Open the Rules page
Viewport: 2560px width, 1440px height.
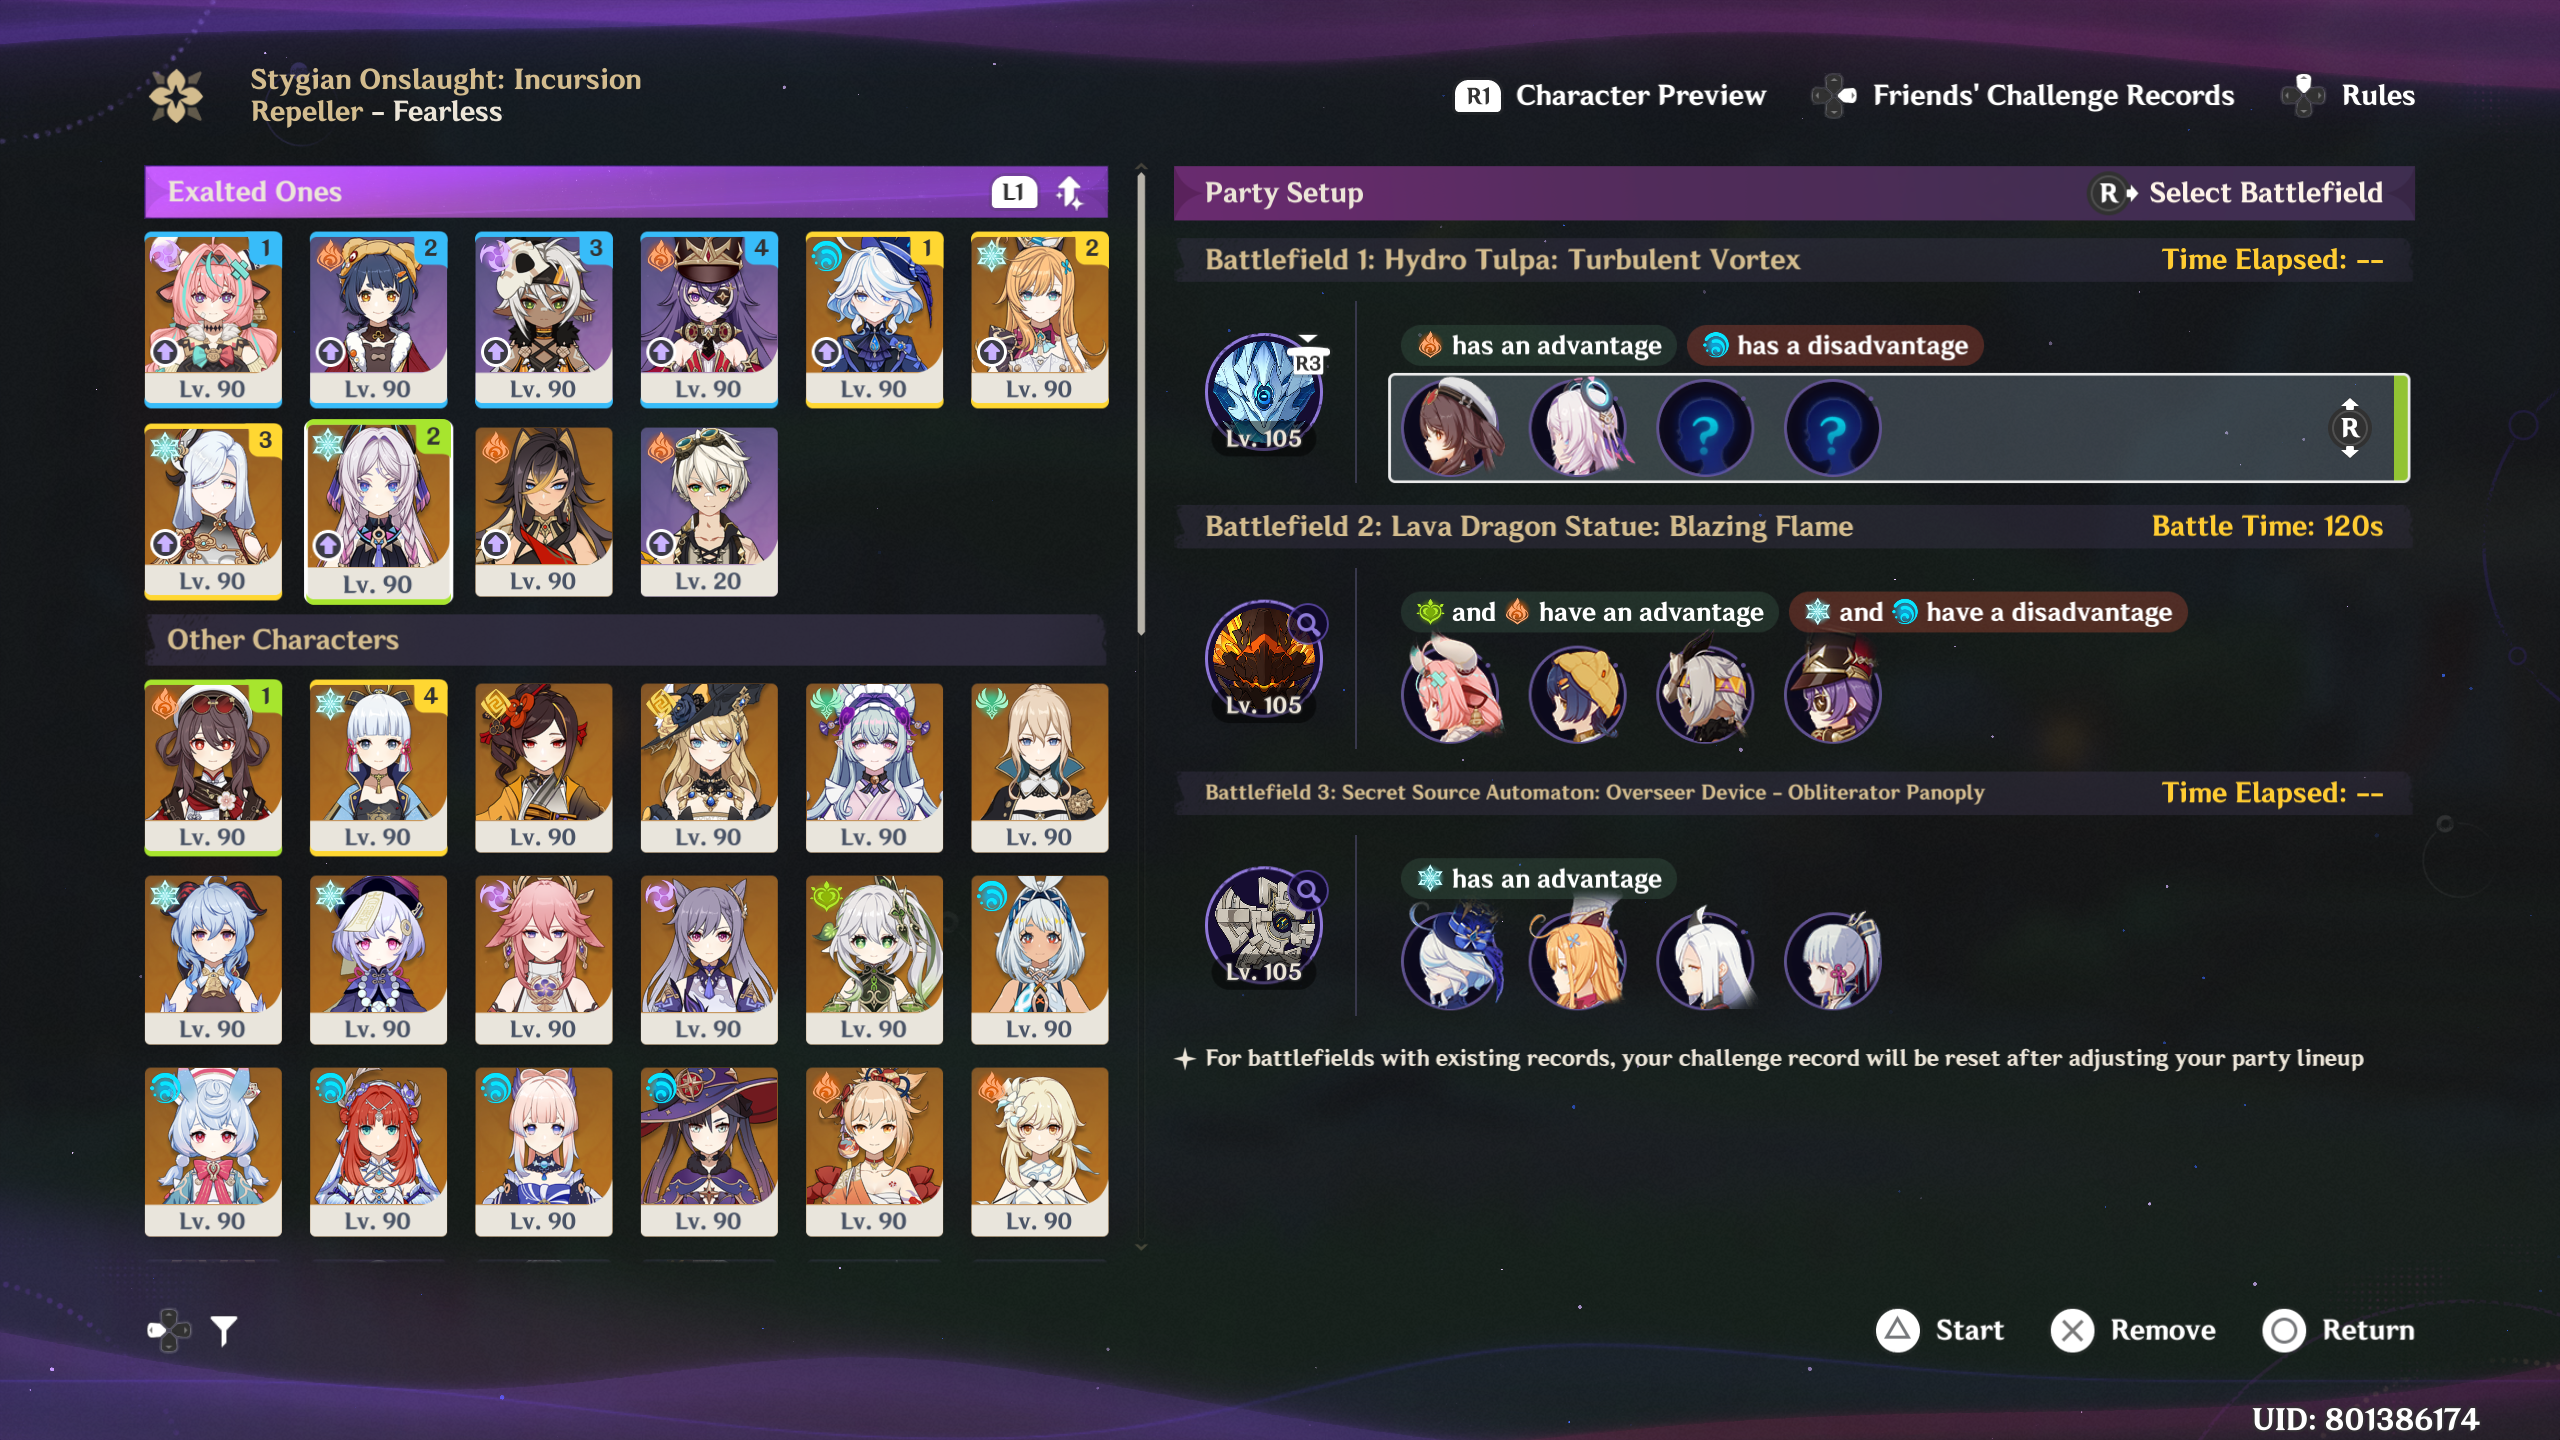[2347, 96]
